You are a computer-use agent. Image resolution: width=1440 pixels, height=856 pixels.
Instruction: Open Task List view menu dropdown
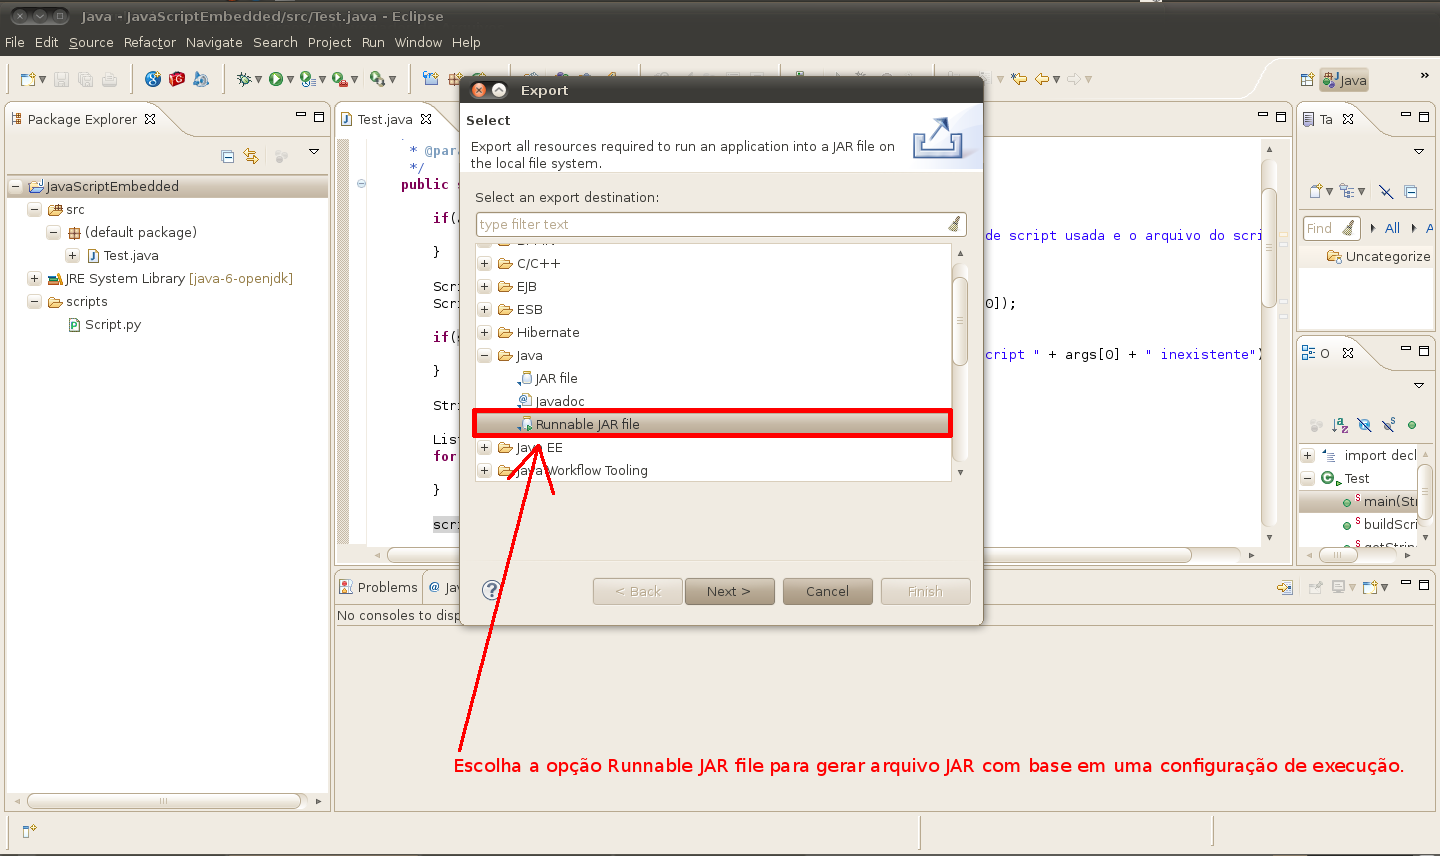(1419, 151)
